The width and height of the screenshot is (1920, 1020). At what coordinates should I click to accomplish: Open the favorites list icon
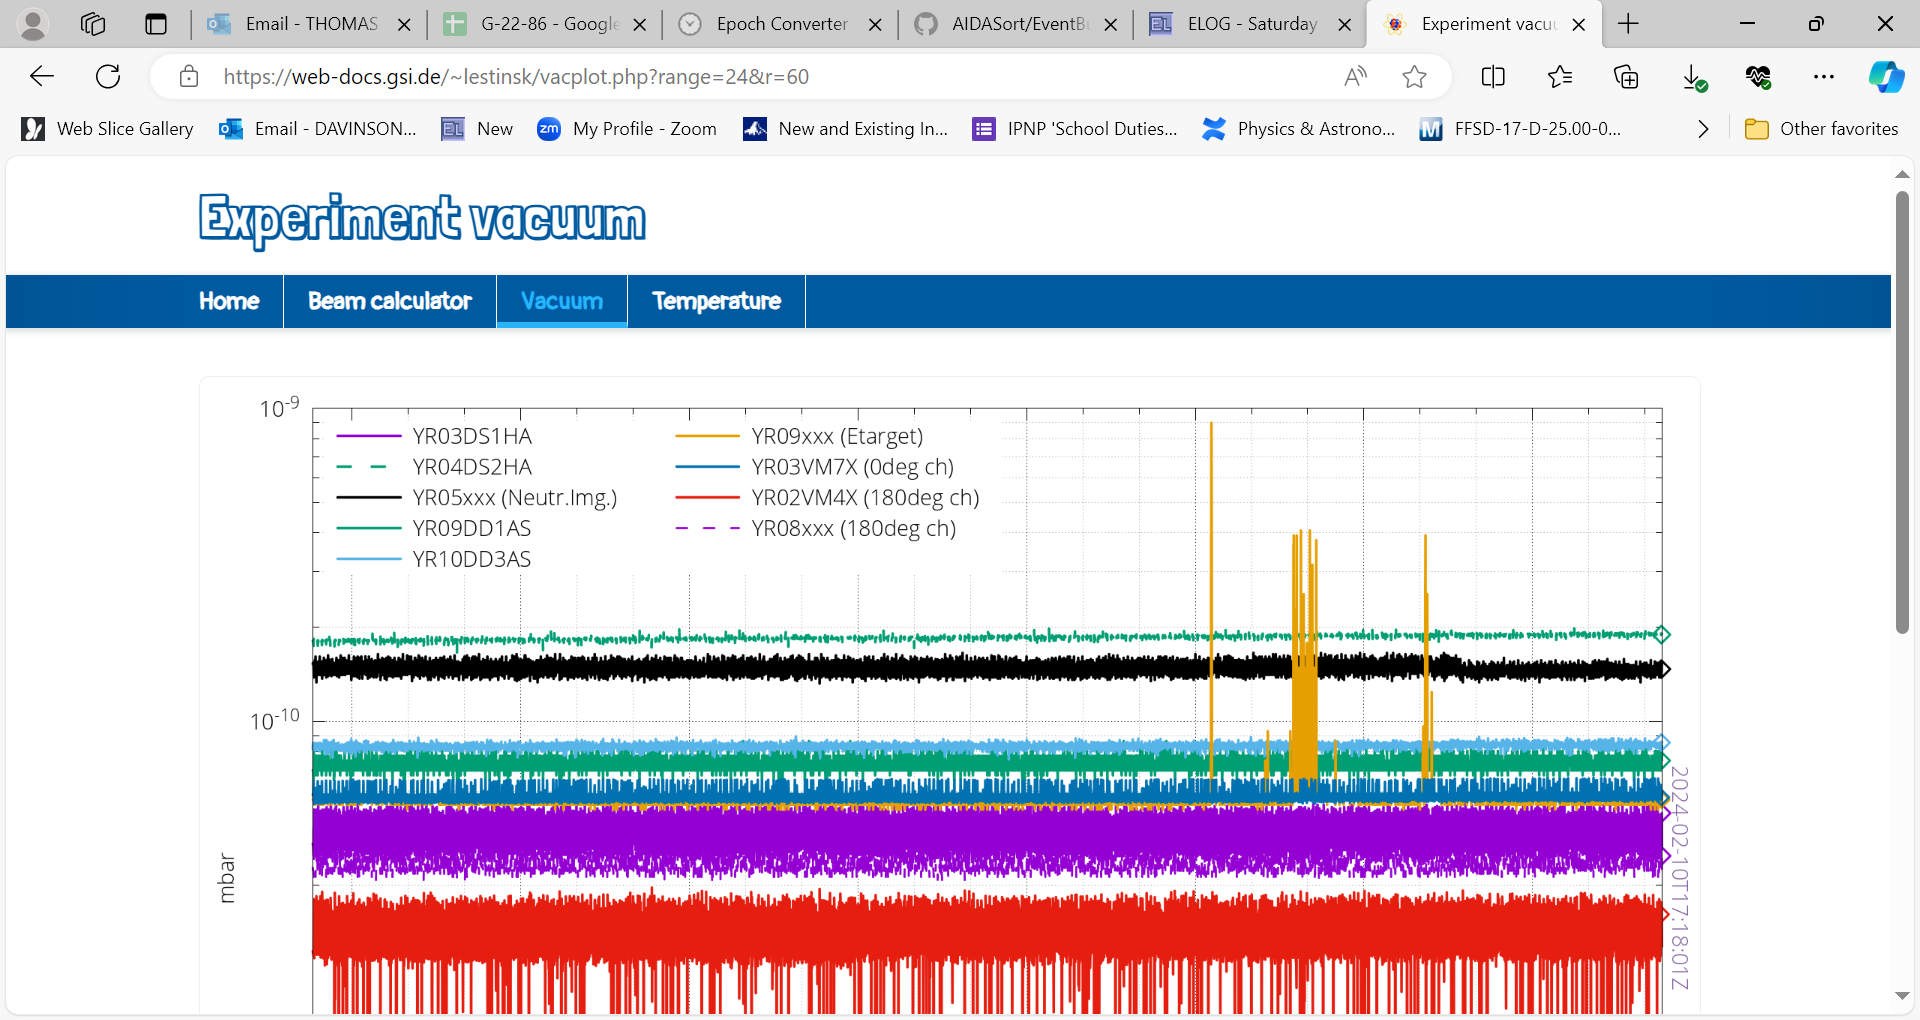1559,76
